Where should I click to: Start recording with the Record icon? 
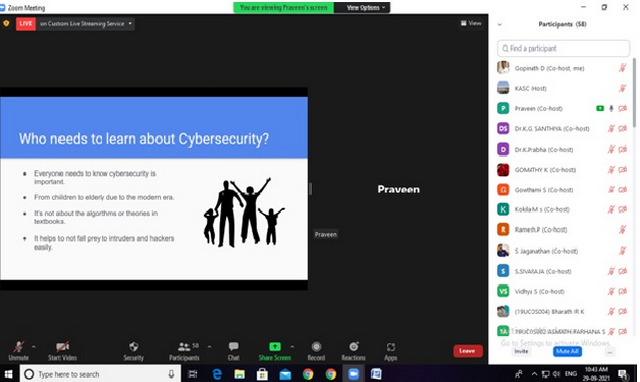click(x=316, y=347)
